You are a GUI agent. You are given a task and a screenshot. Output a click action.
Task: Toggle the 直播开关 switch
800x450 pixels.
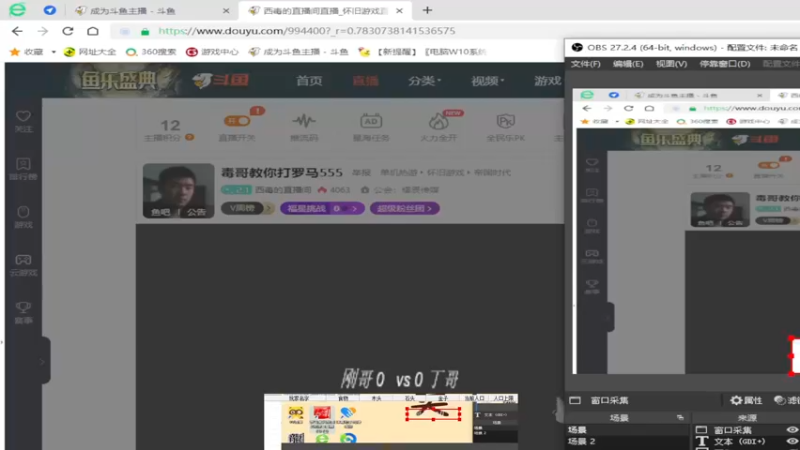coord(237,121)
